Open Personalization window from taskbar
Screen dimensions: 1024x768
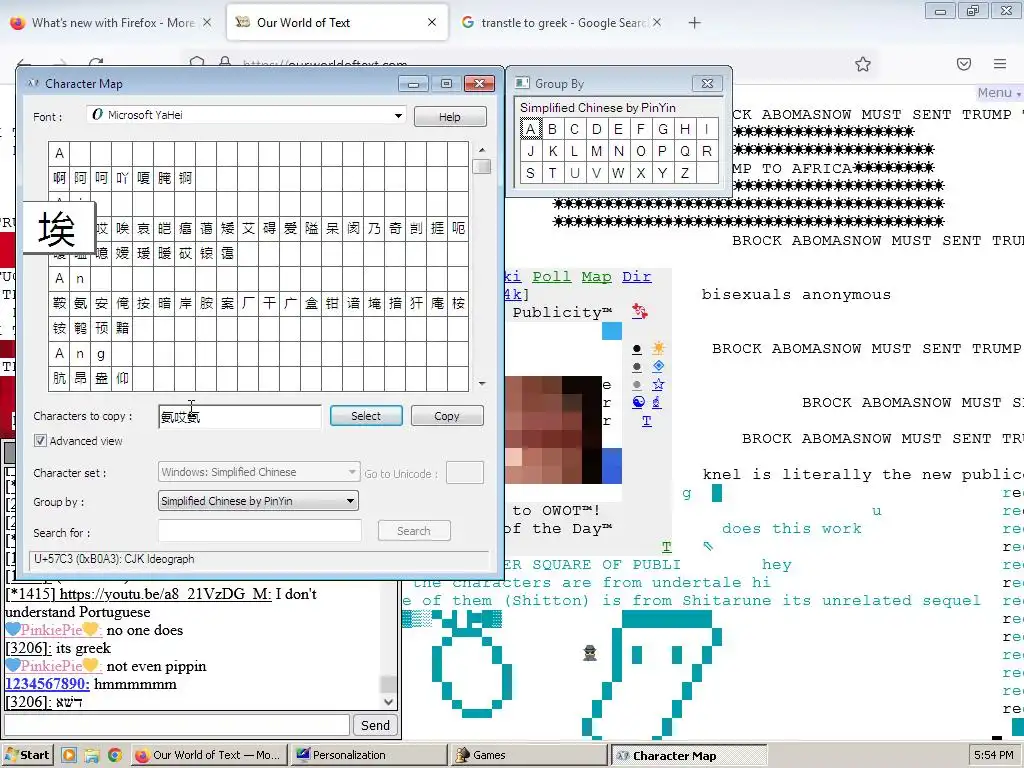[369, 755]
